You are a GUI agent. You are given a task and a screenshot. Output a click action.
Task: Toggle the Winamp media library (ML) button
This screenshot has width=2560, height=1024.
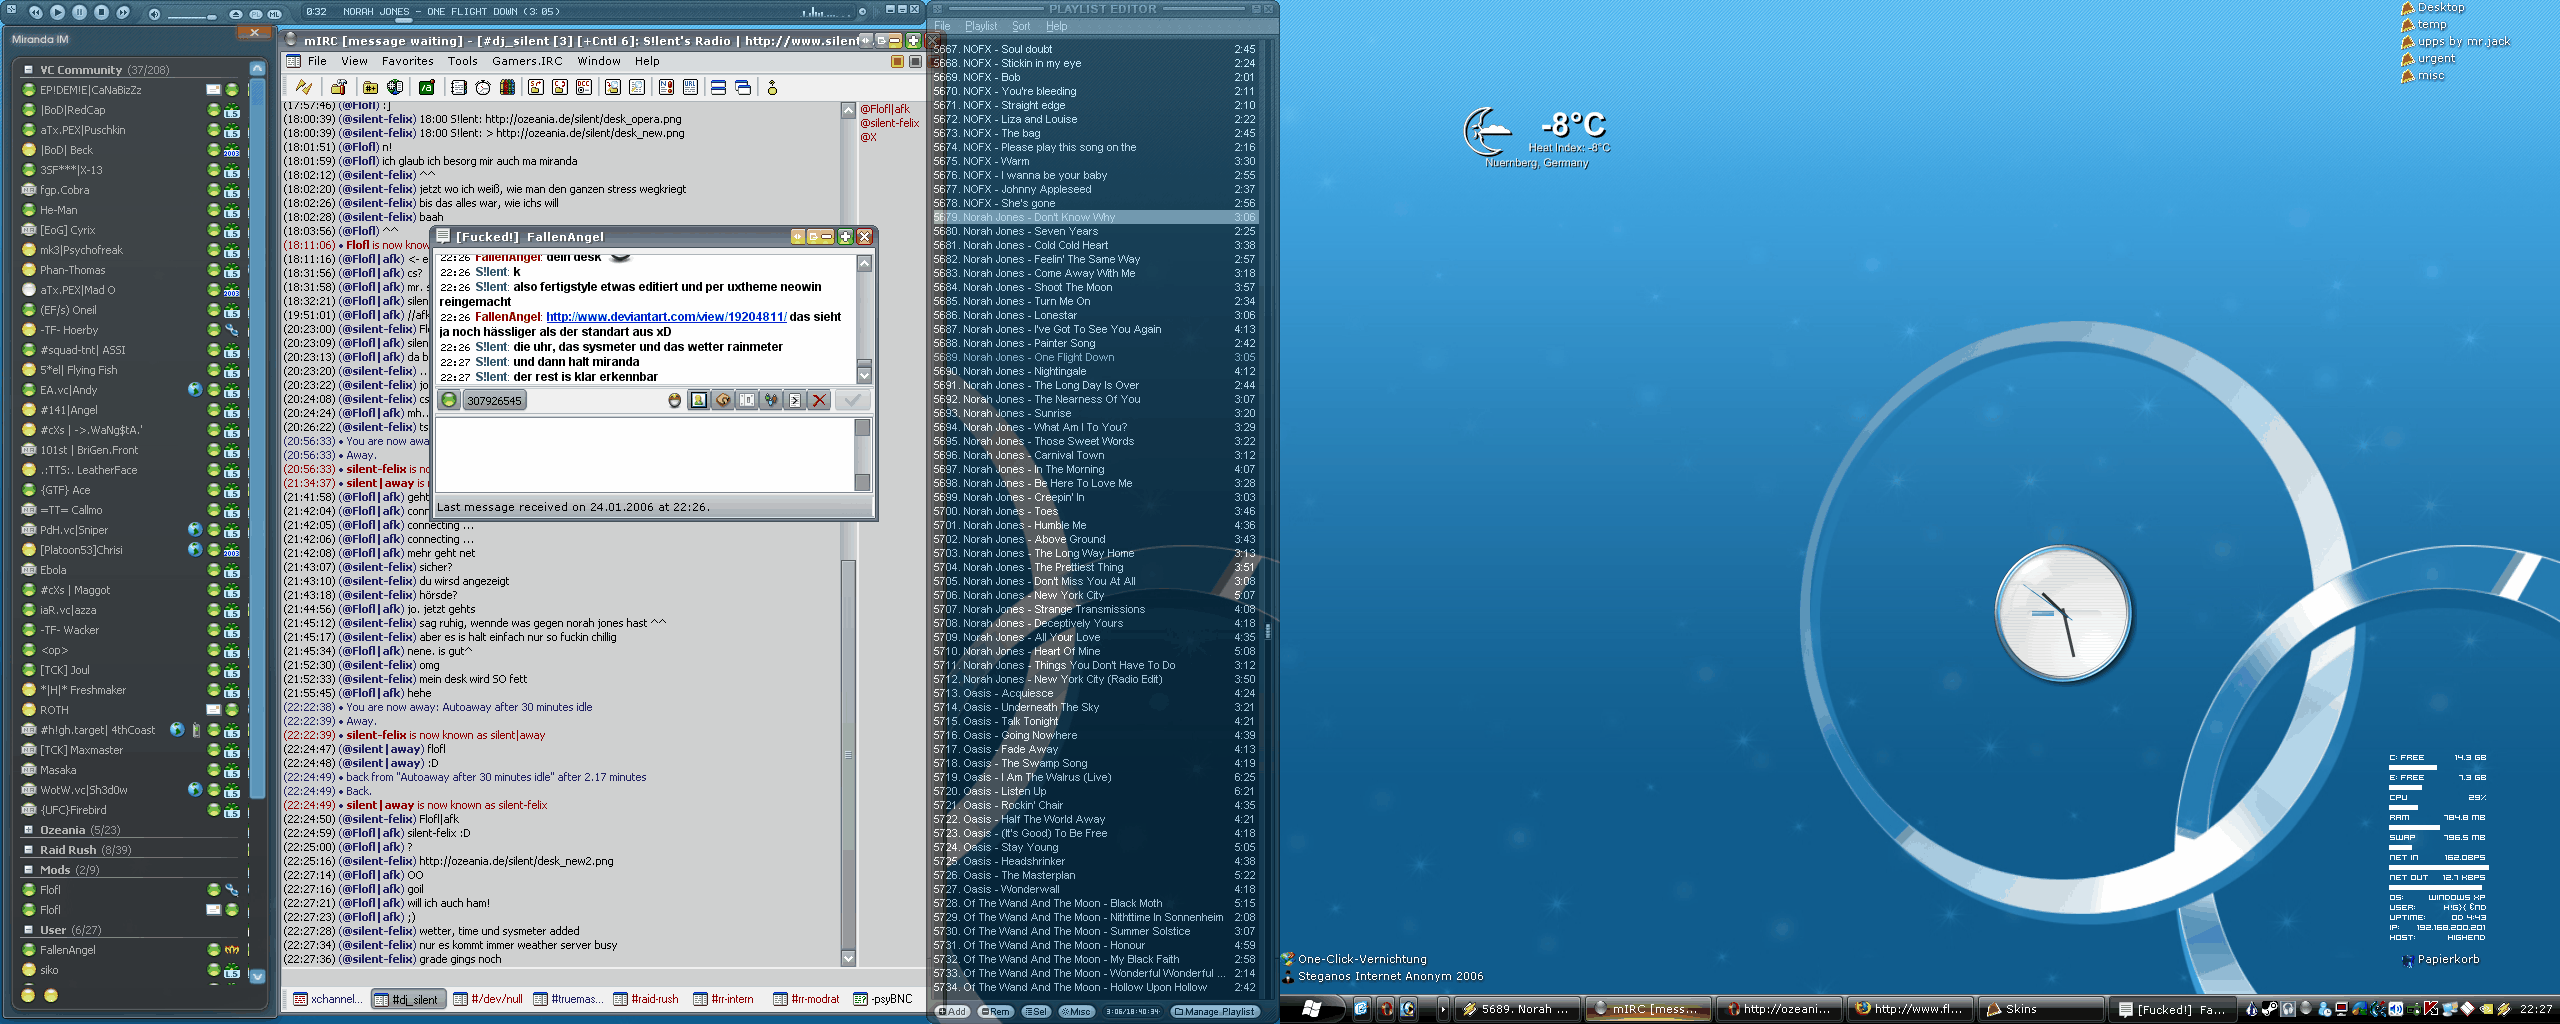[273, 14]
